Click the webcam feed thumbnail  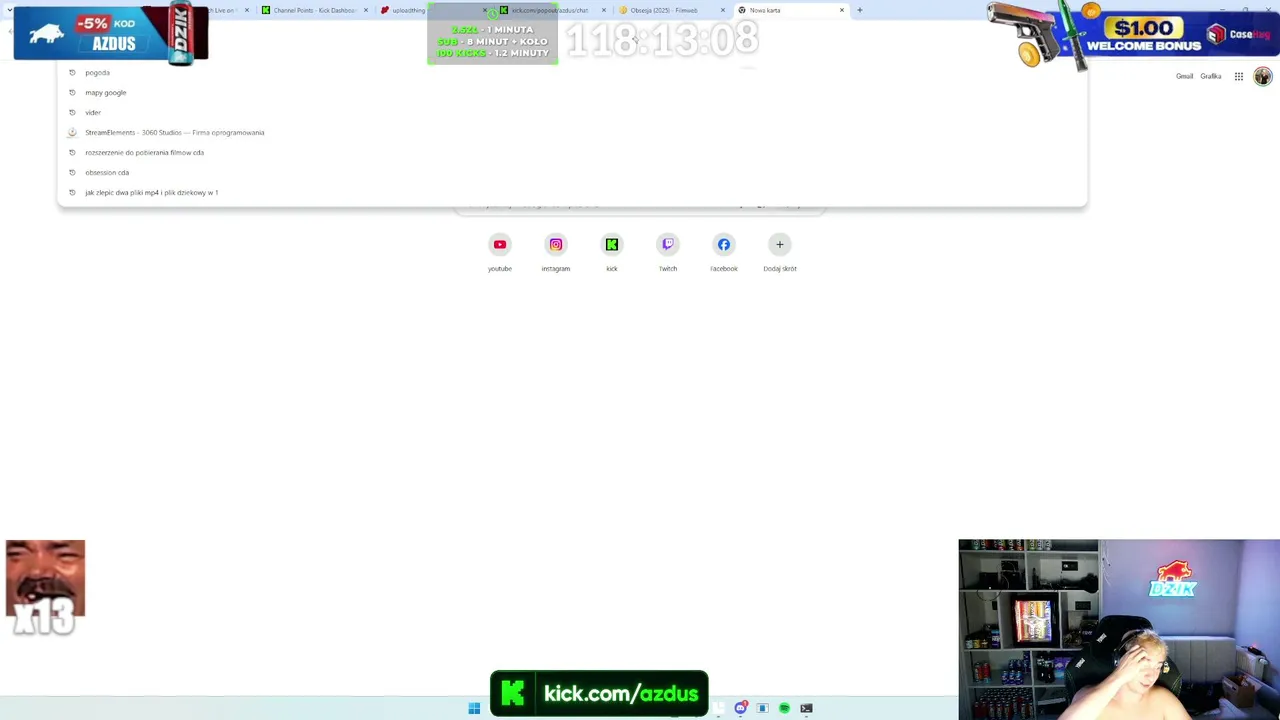pyautogui.click(x=1119, y=629)
